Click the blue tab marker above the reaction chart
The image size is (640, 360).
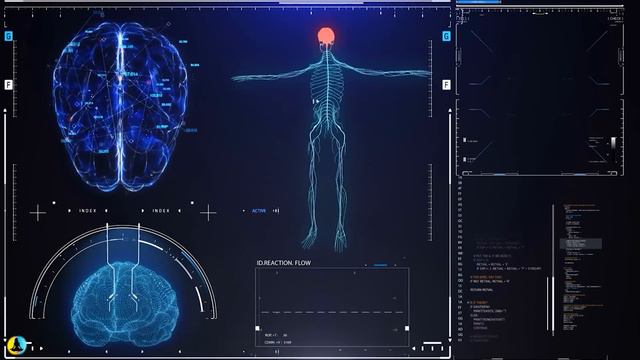380,265
